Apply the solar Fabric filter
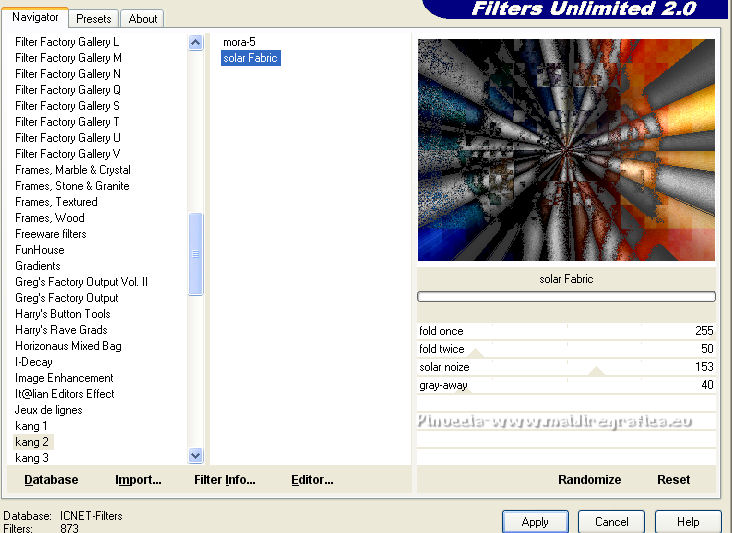 tap(535, 521)
